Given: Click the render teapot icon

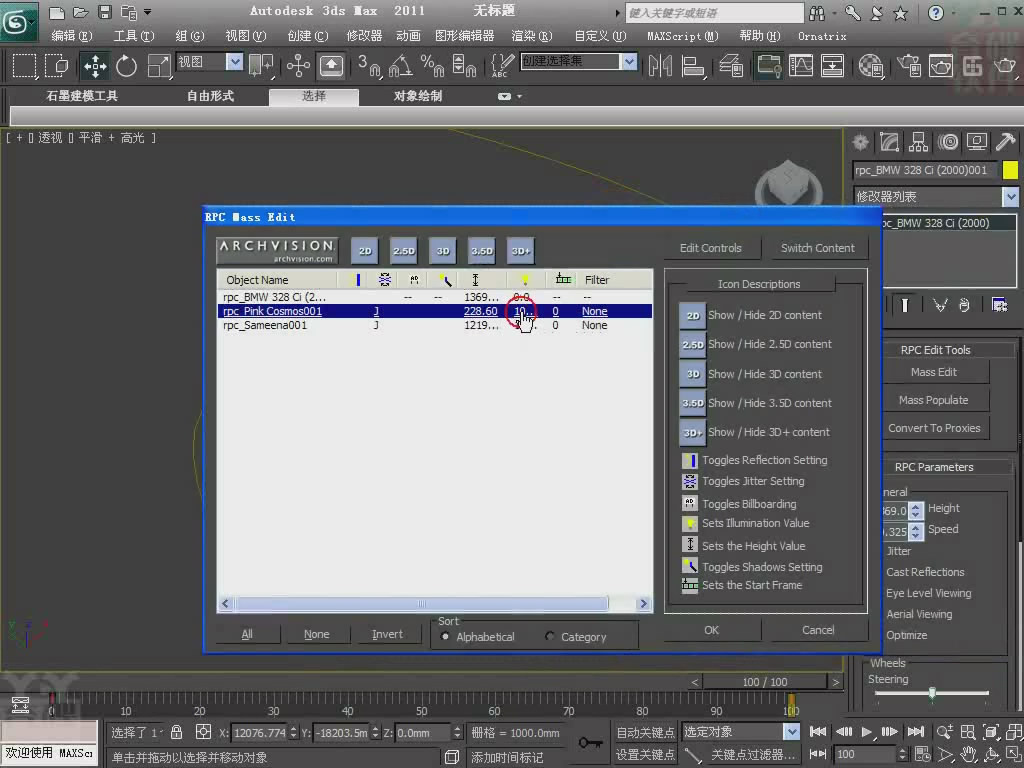Looking at the screenshot, I should coord(1005,66).
